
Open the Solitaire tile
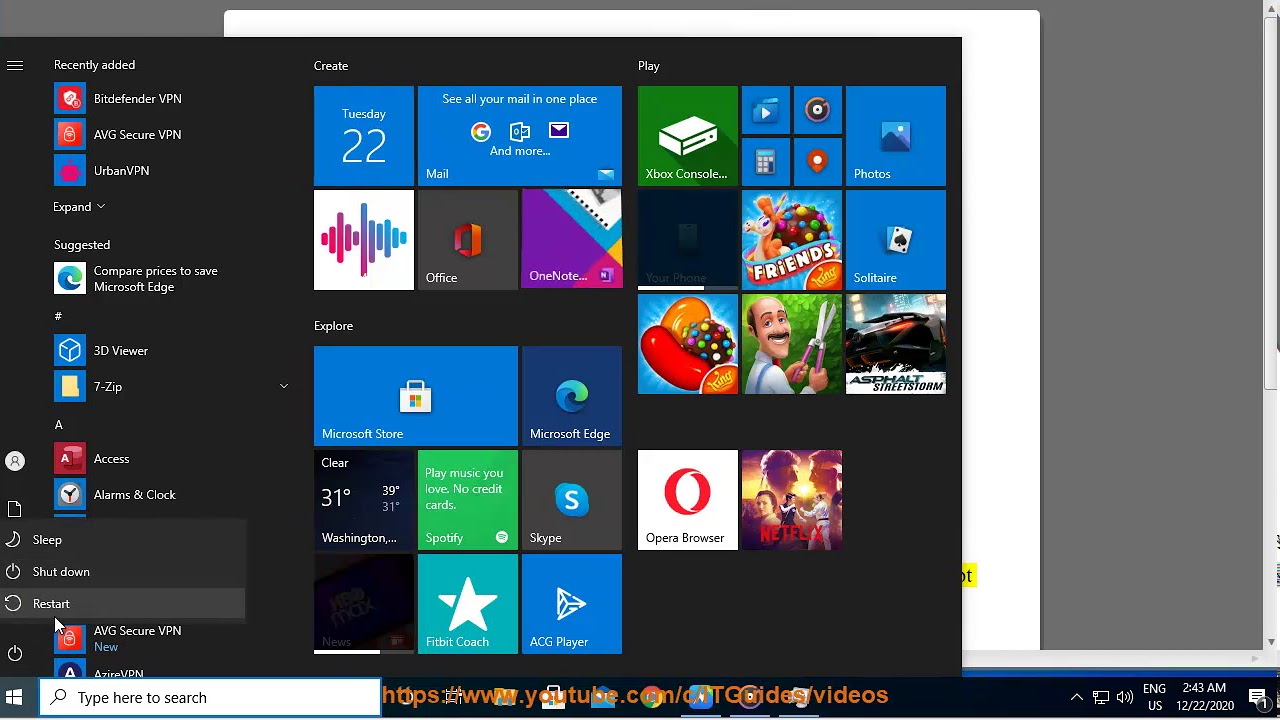click(x=896, y=240)
